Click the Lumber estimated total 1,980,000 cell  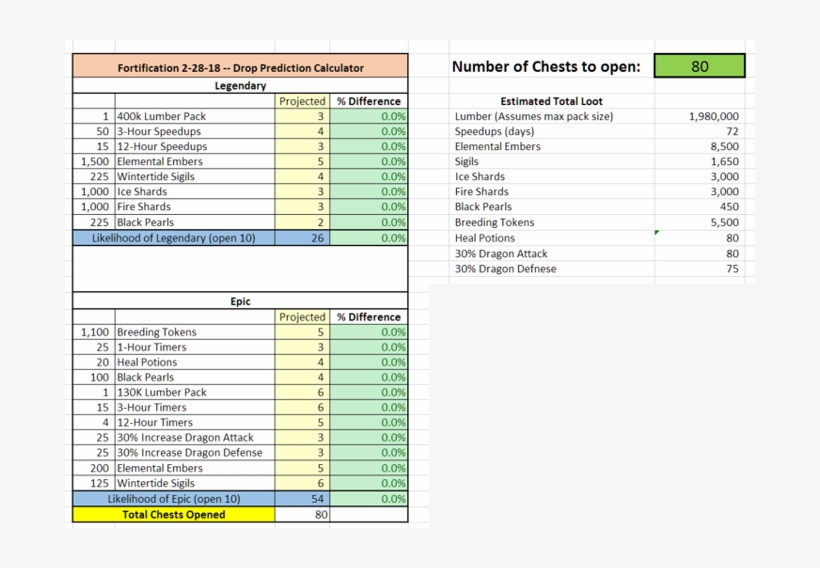(700, 116)
